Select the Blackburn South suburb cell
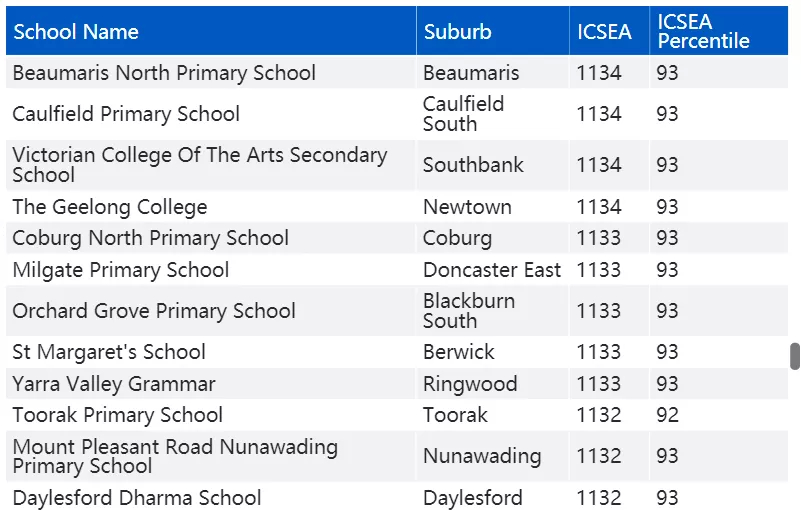Screen dimensions: 801x510 click(x=469, y=311)
